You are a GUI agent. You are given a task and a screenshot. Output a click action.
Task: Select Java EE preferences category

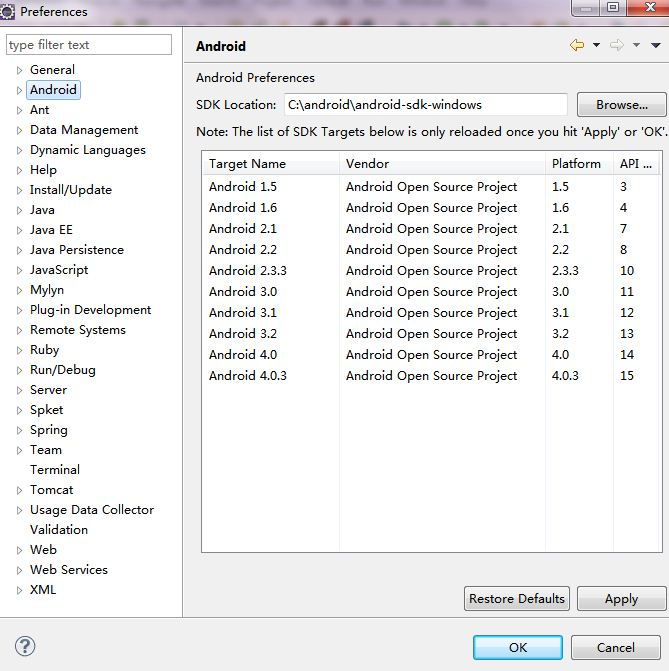pyautogui.click(x=51, y=230)
